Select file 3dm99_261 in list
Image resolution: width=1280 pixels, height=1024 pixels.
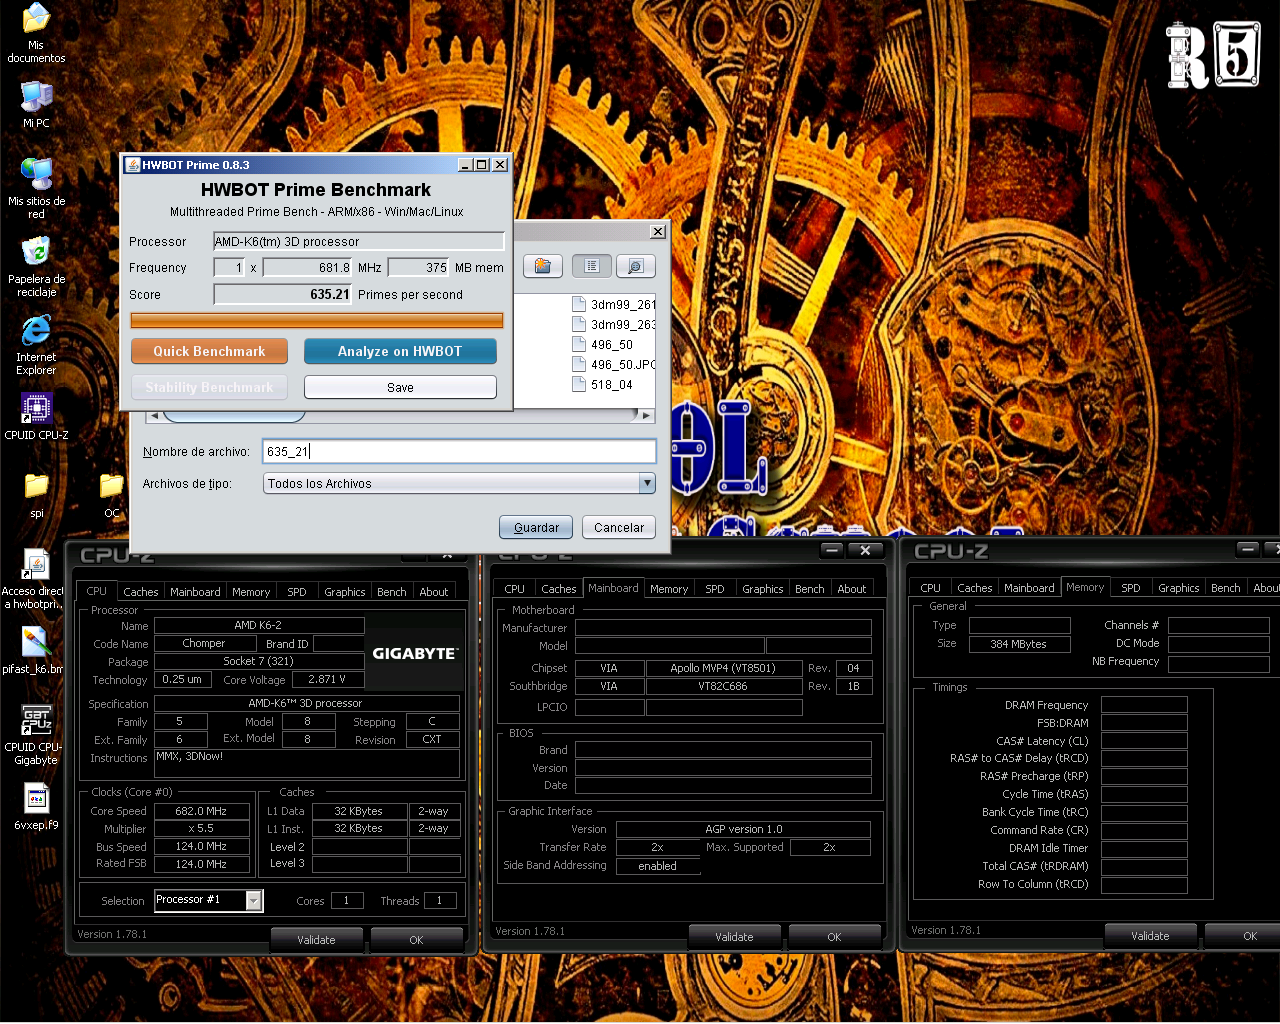[x=614, y=304]
